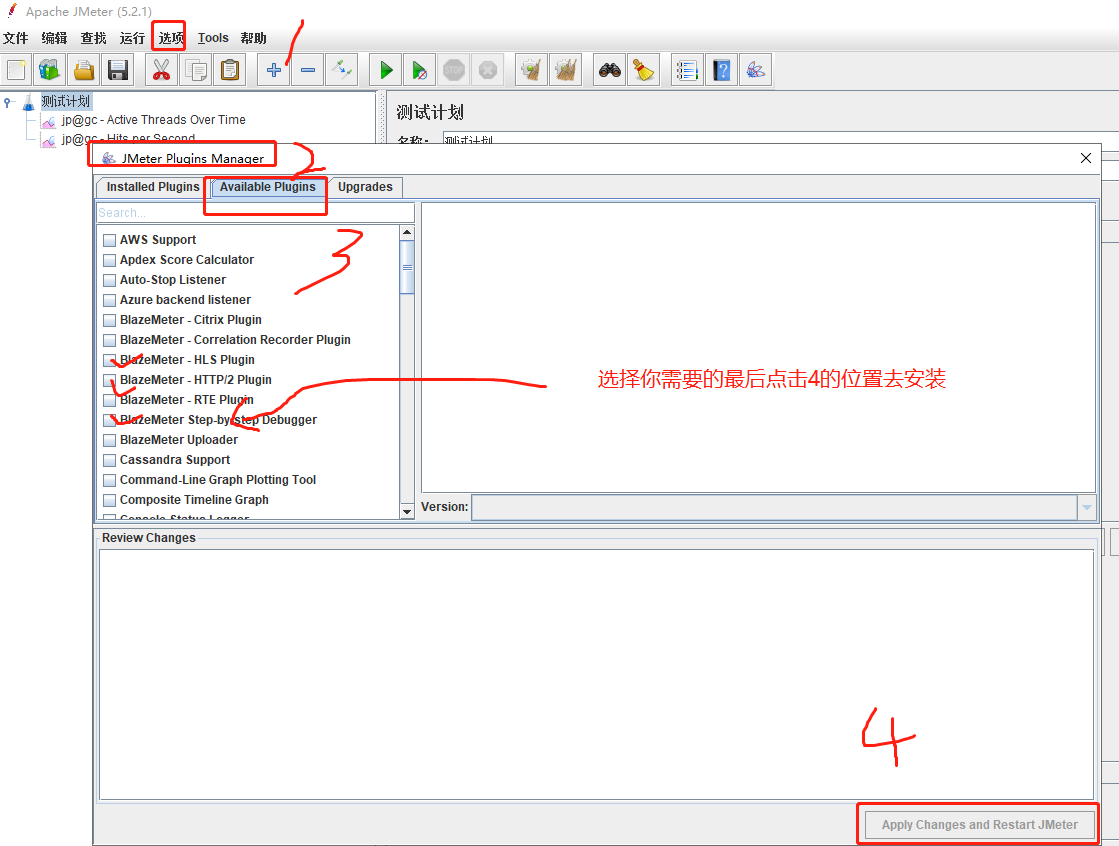This screenshot has width=1119, height=846.
Task: Check BlazeMeter - Citrix Plugin
Action: coord(109,320)
